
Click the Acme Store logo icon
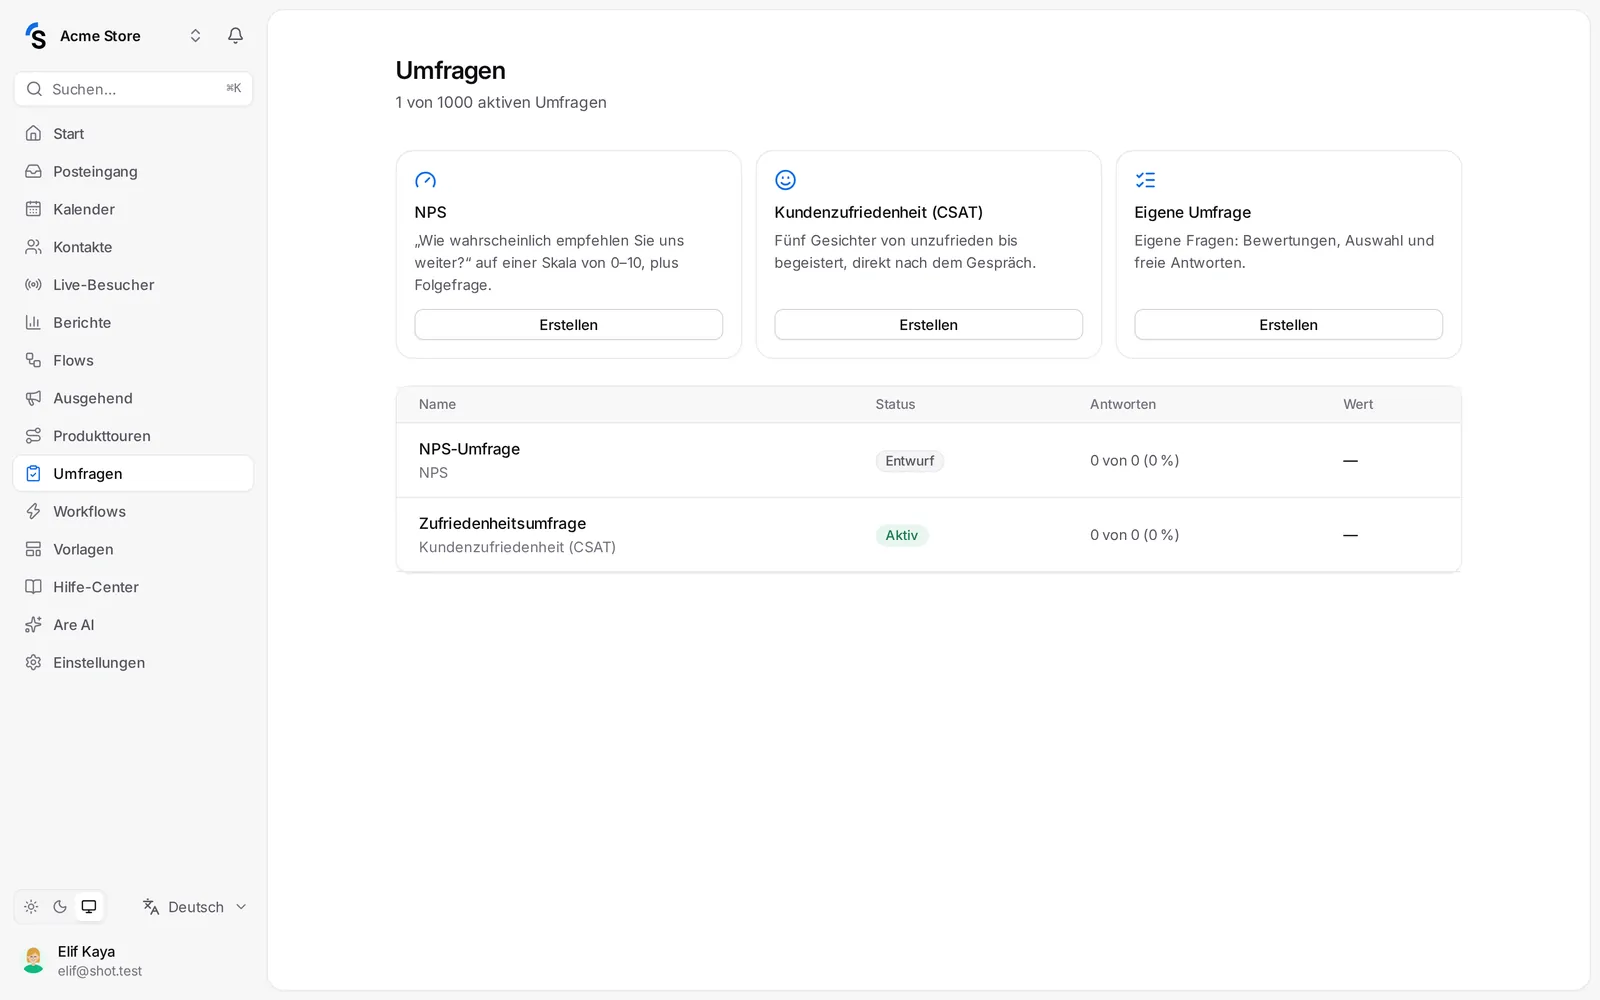tap(36, 36)
